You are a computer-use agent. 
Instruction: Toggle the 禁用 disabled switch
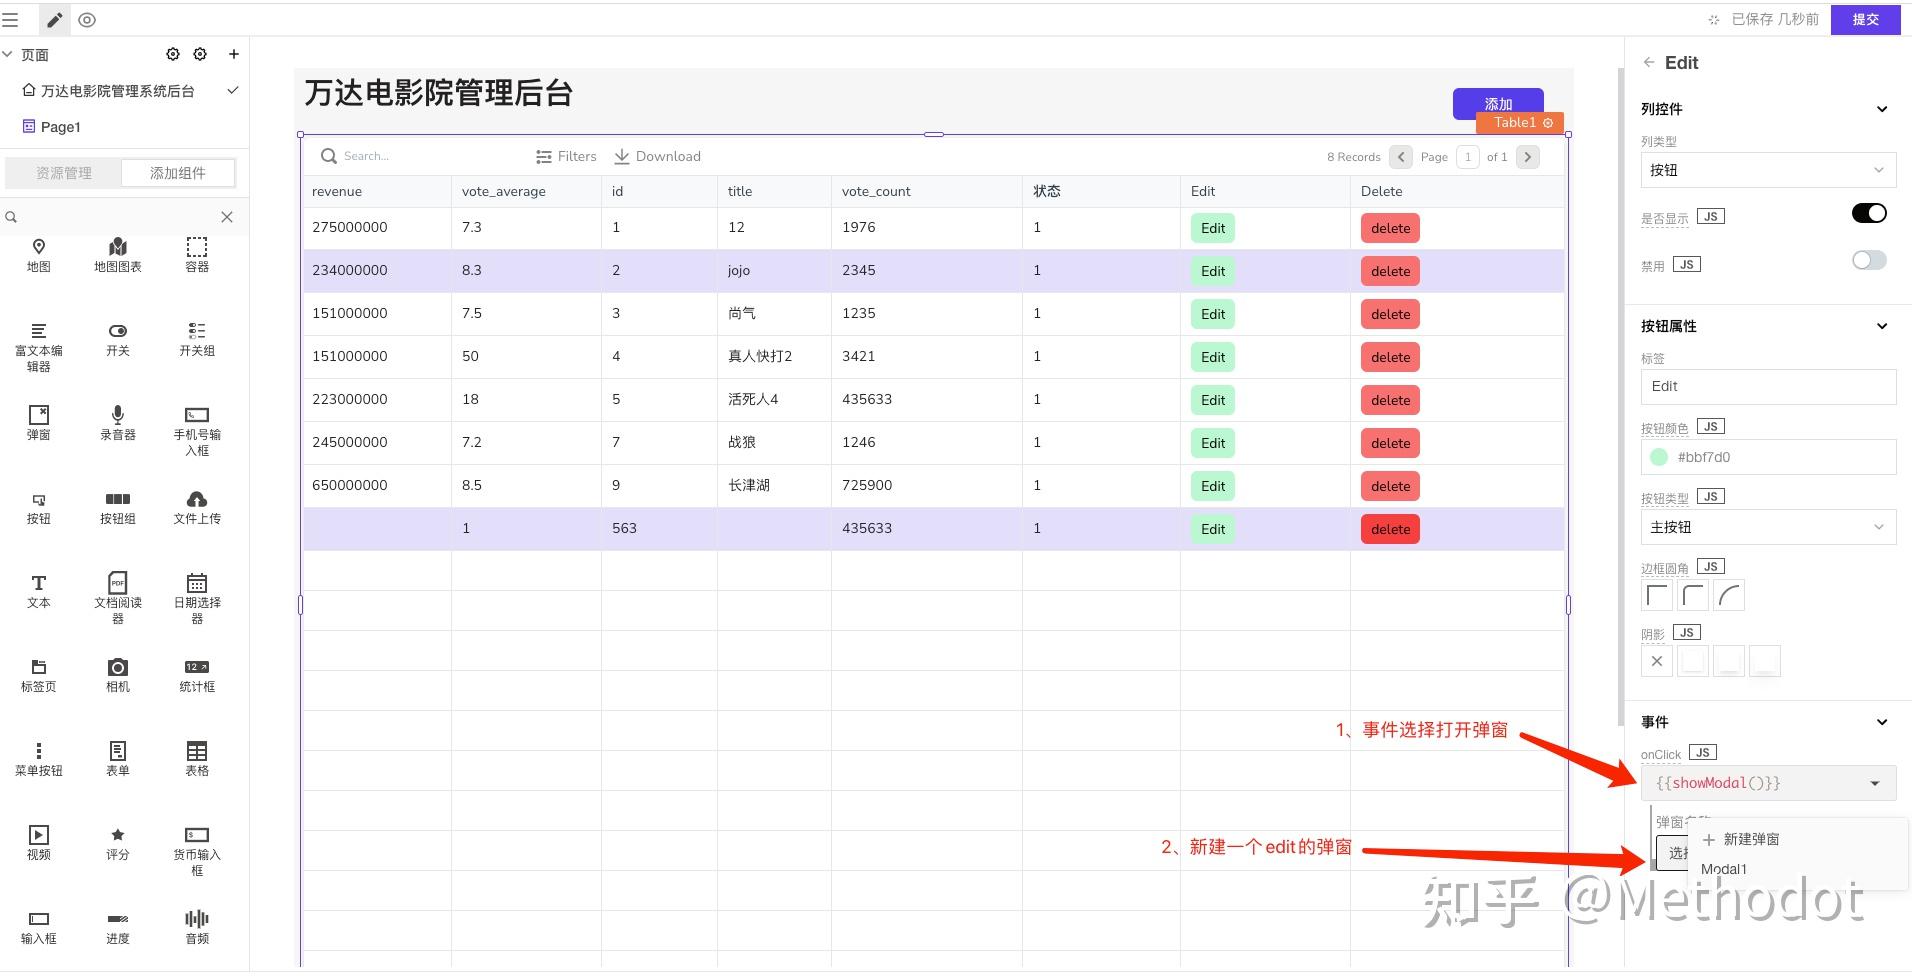click(x=1869, y=260)
